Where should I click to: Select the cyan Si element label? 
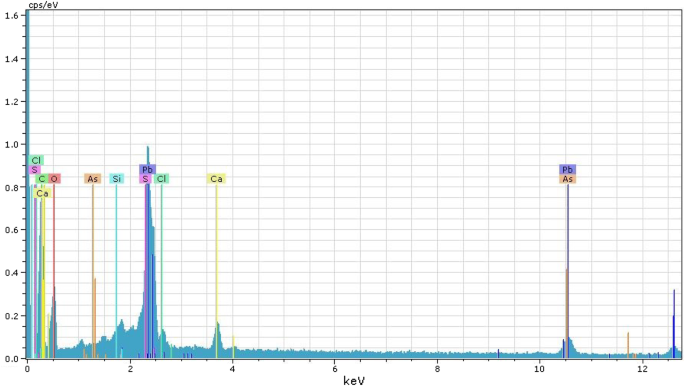[x=117, y=179]
